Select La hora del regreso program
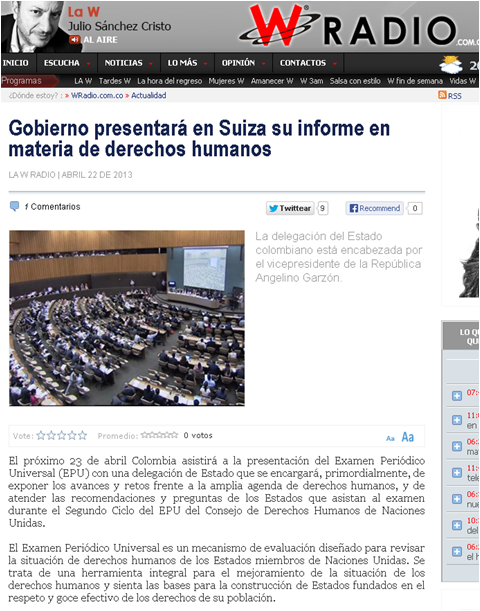 [x=169, y=81]
